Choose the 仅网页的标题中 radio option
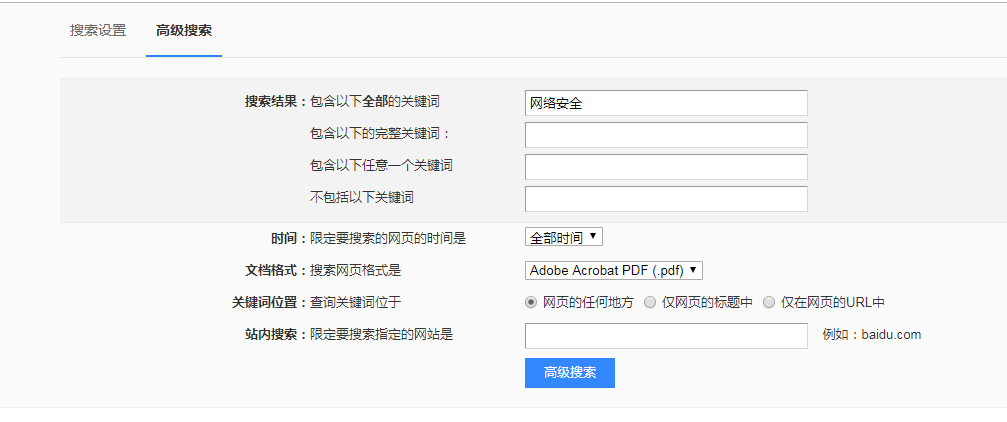The height and width of the screenshot is (422, 1007). pyautogui.click(x=650, y=302)
